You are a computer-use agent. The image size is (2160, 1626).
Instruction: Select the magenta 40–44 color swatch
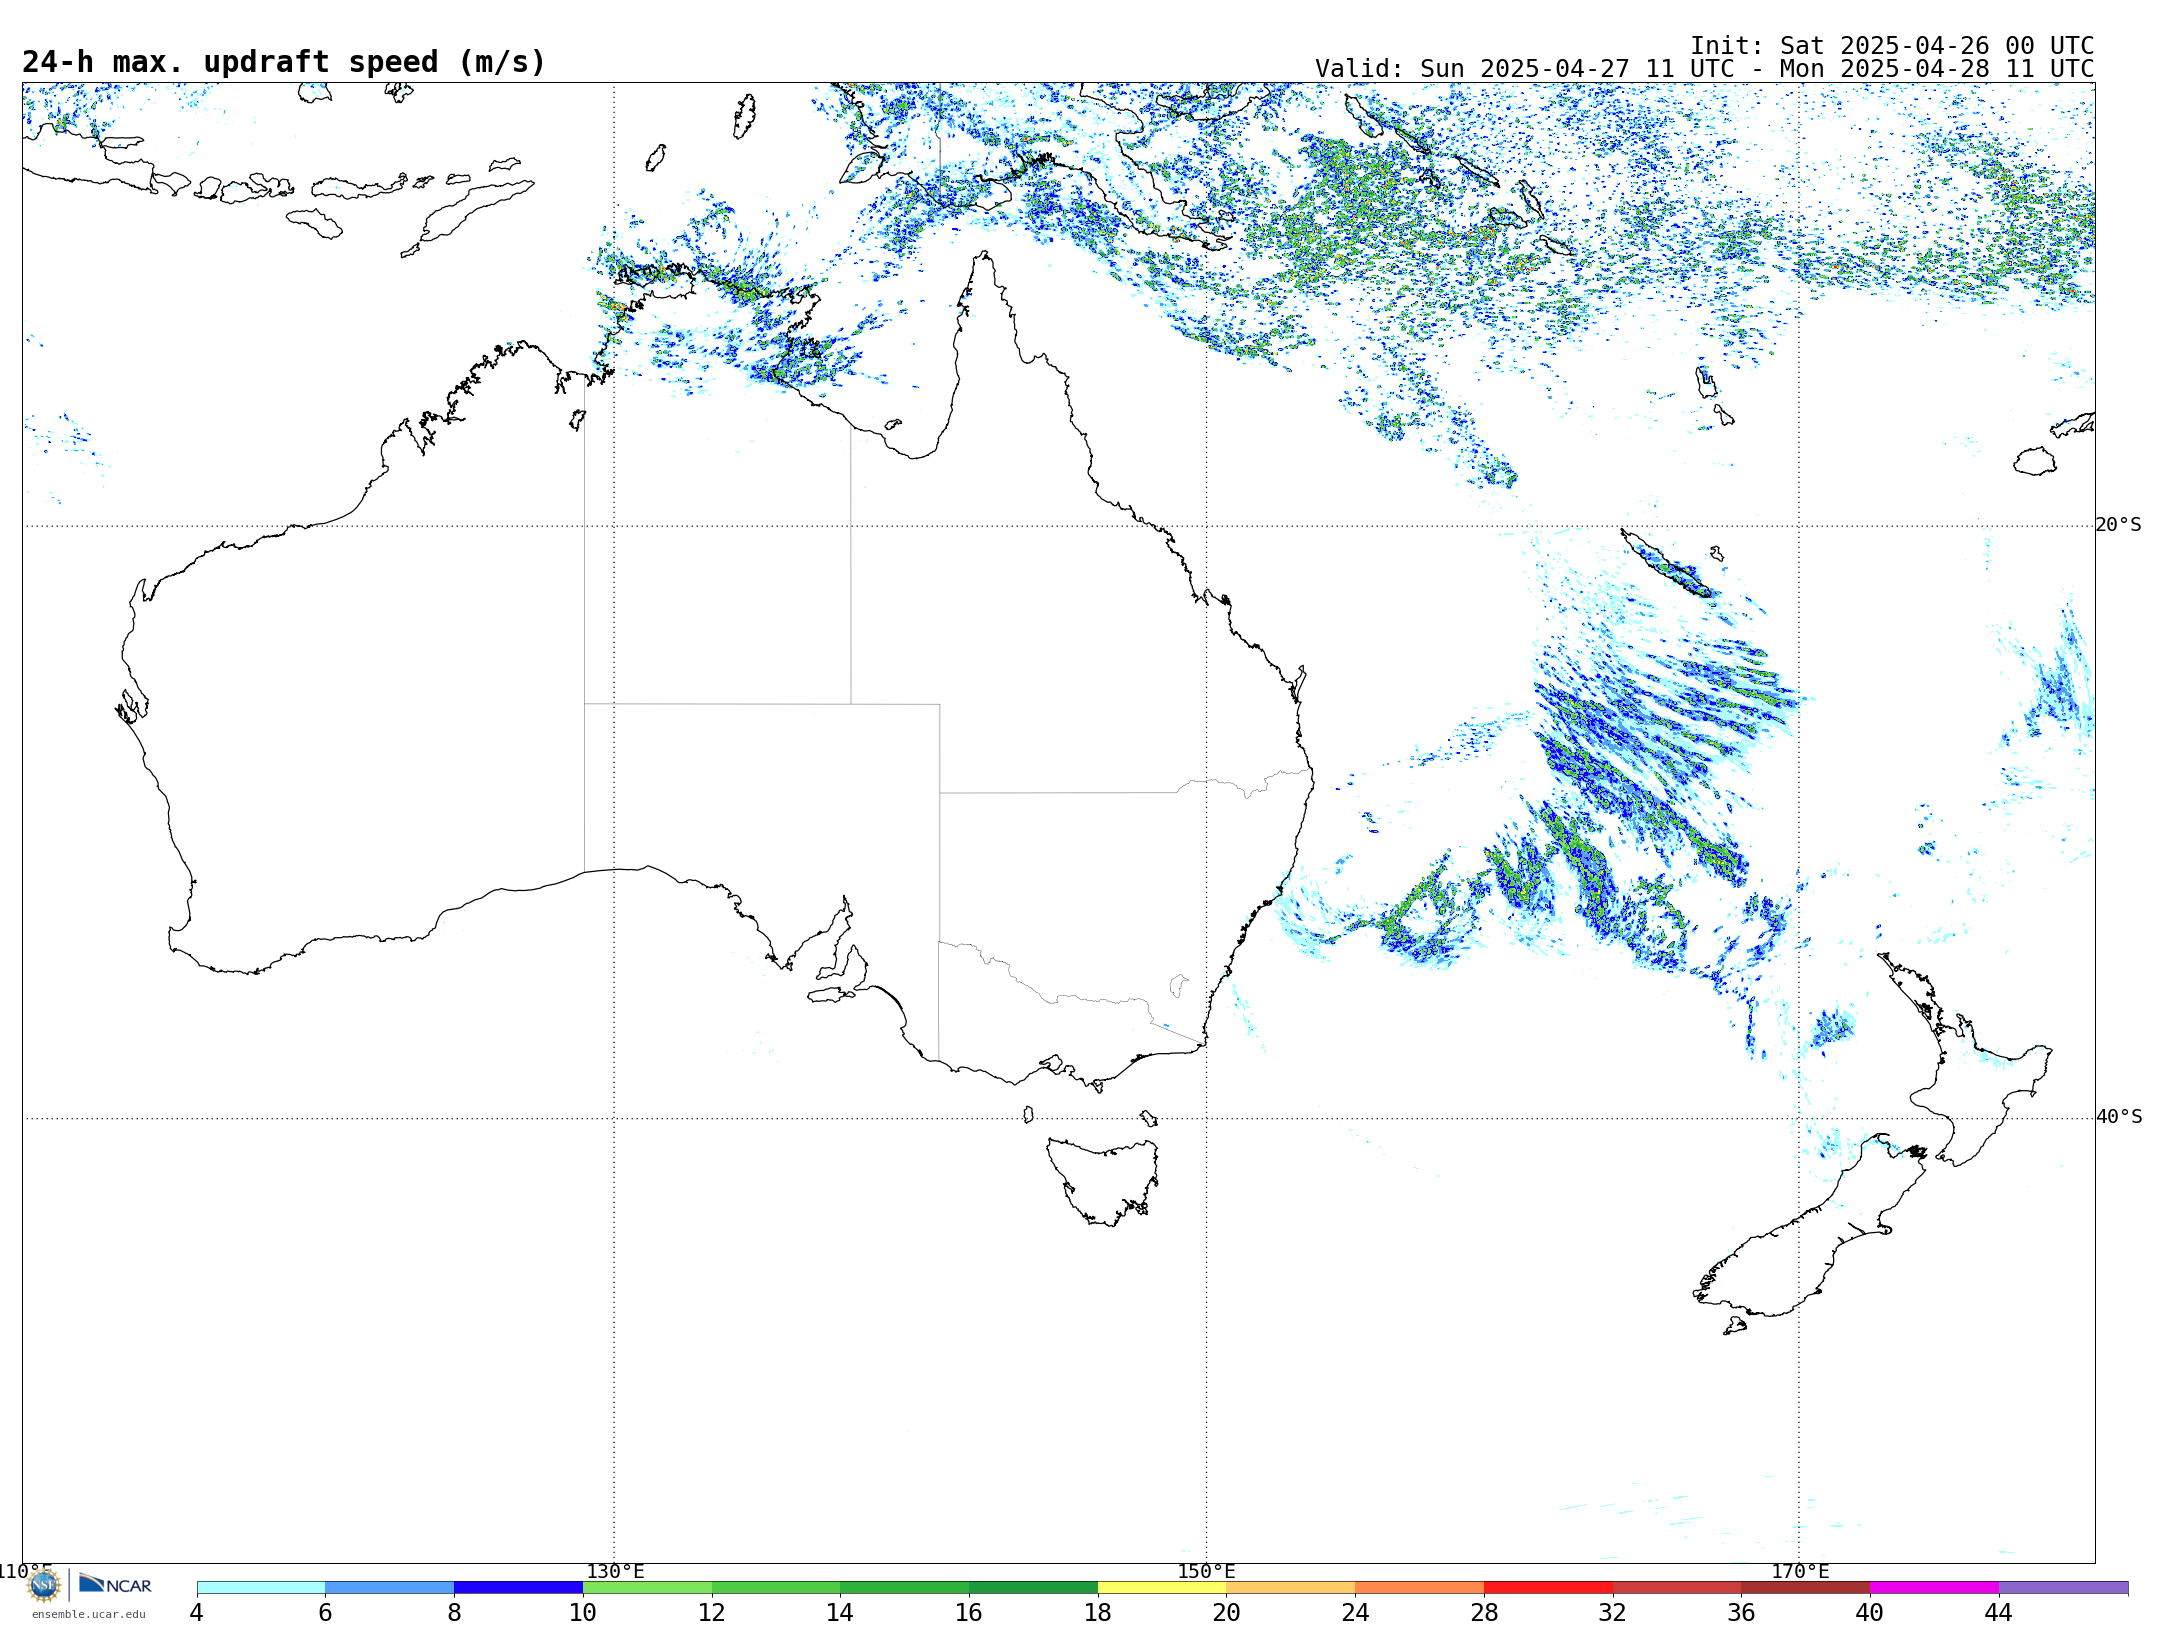tap(1934, 1587)
